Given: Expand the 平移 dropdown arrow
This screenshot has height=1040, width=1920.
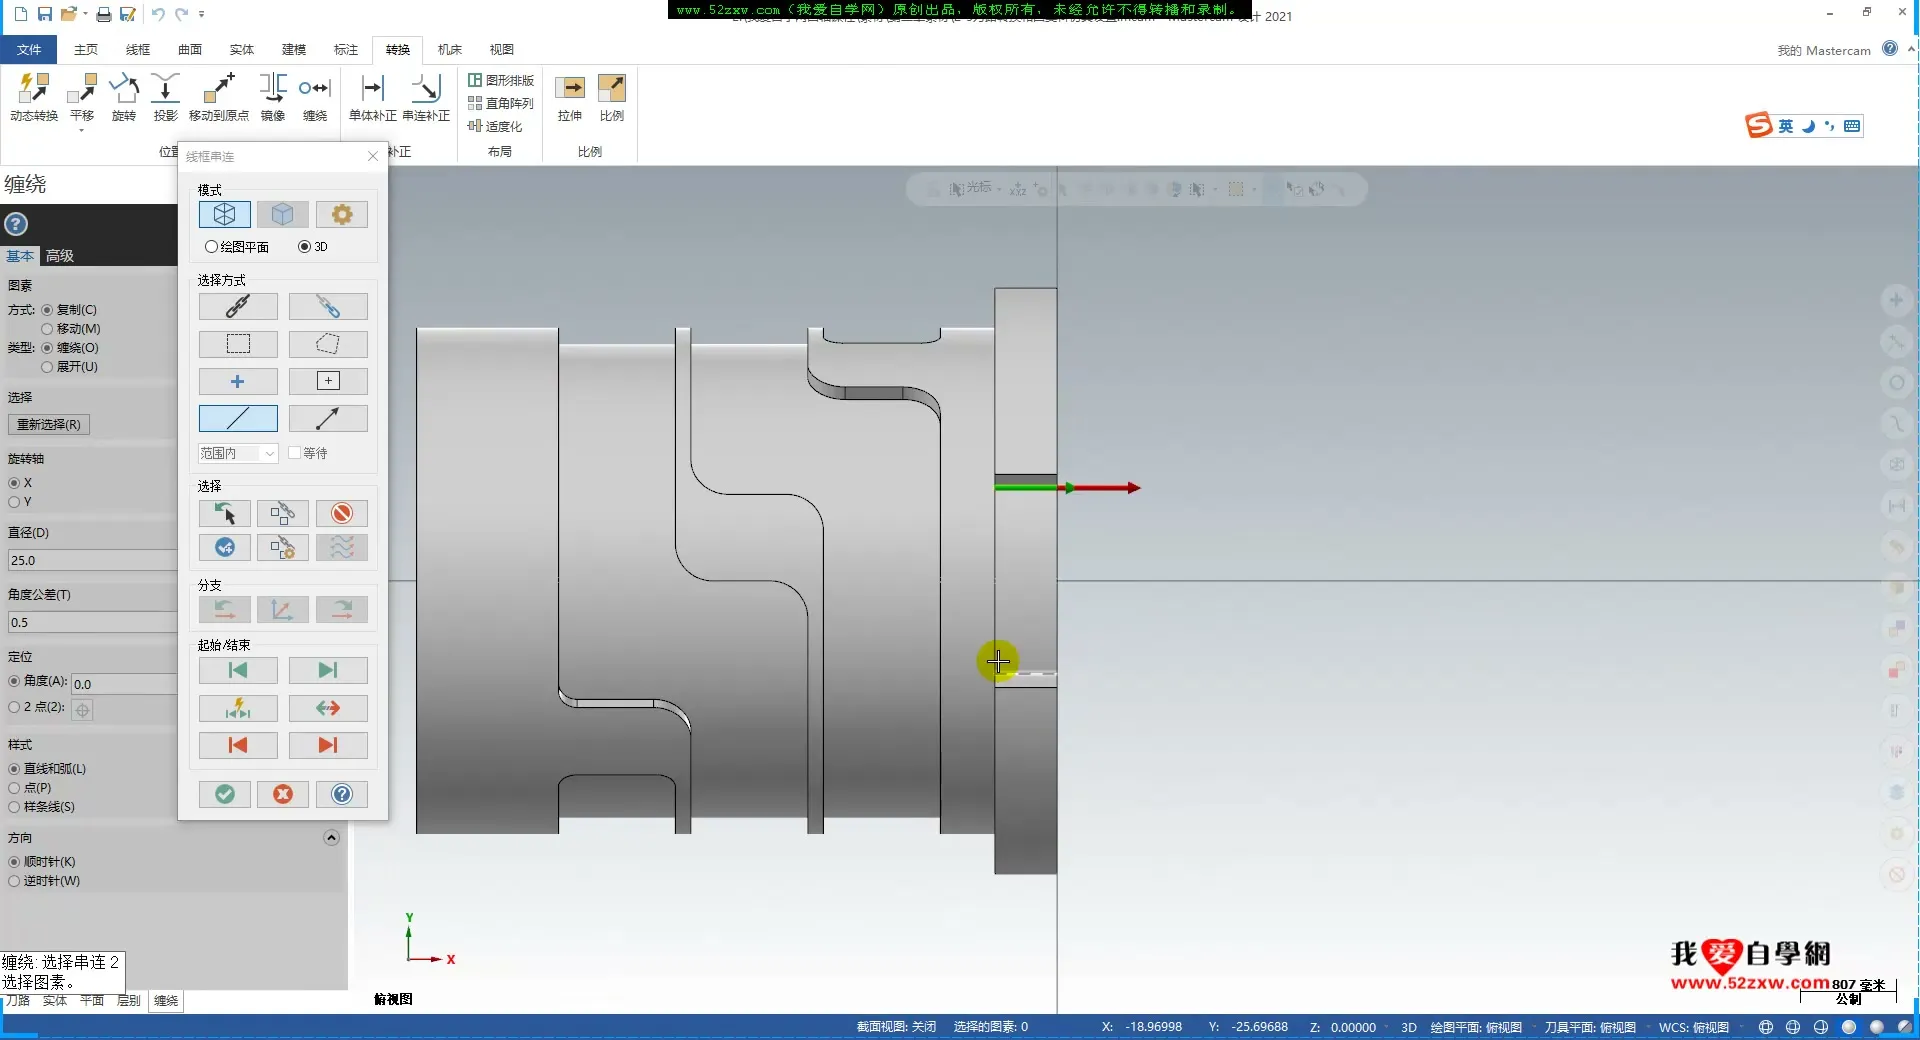Looking at the screenshot, I should 82,130.
